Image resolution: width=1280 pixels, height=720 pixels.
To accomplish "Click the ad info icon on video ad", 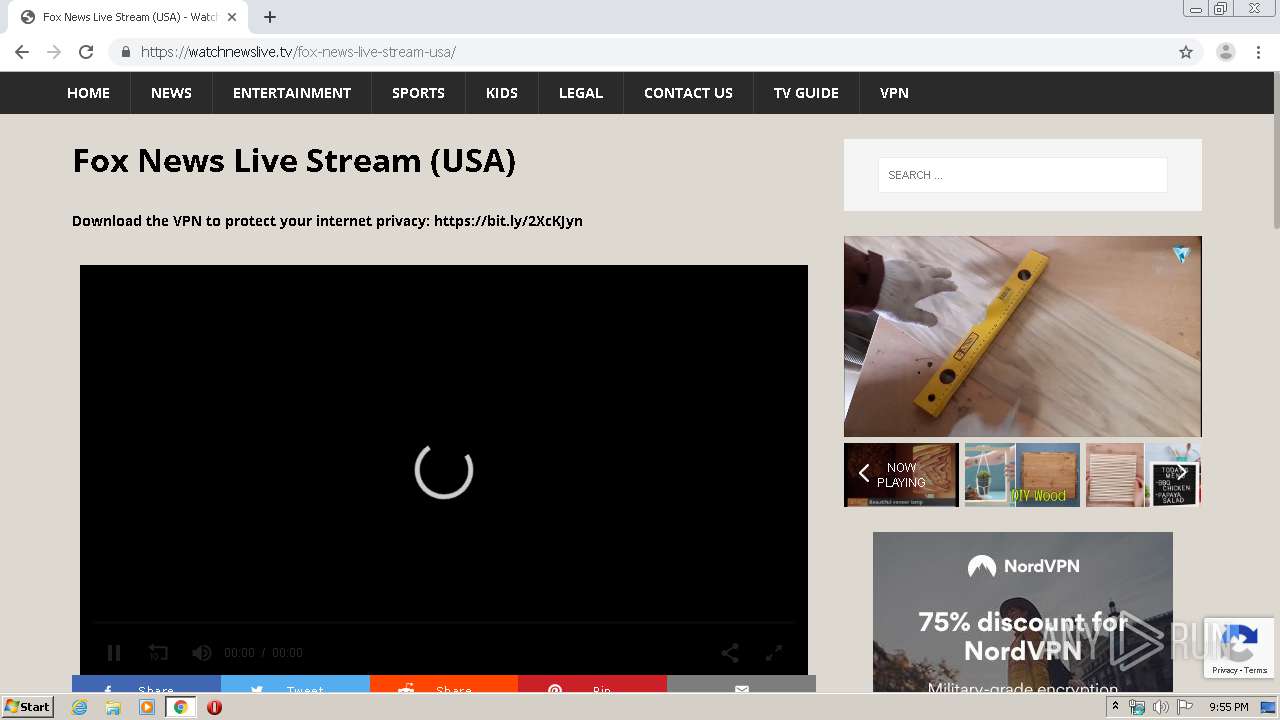I will pos(1182,254).
